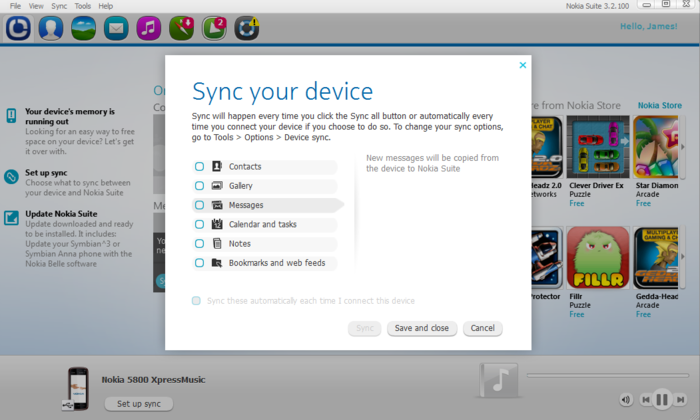
Task: Tick the Gallery sync checkbox
Action: (x=200, y=186)
